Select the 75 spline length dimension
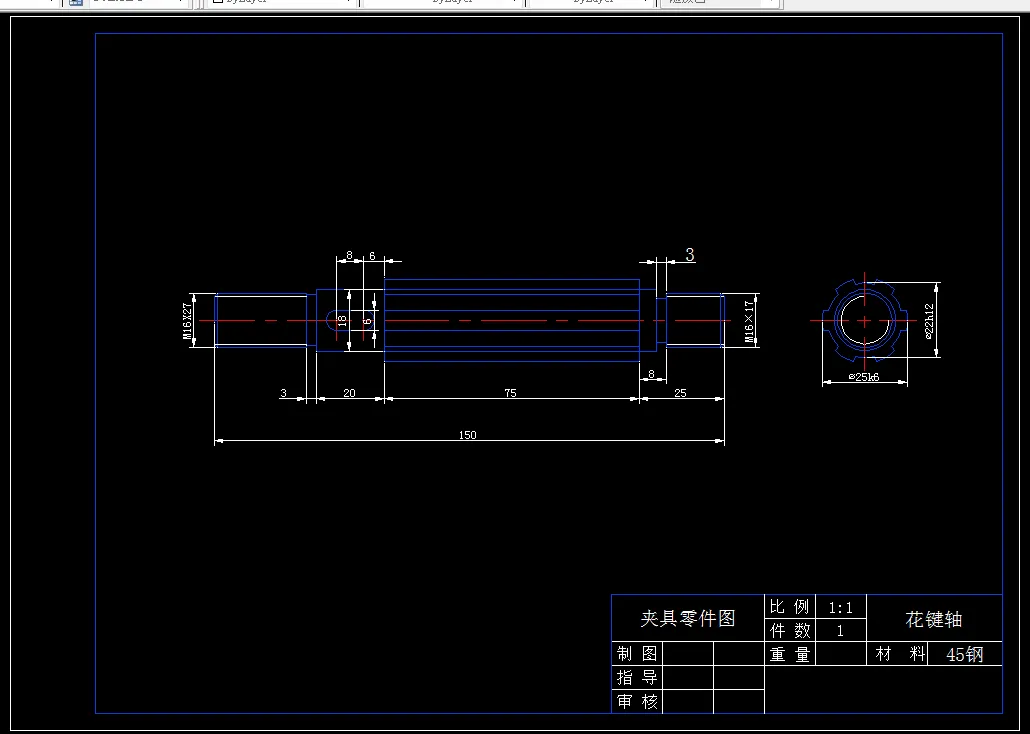 510,393
